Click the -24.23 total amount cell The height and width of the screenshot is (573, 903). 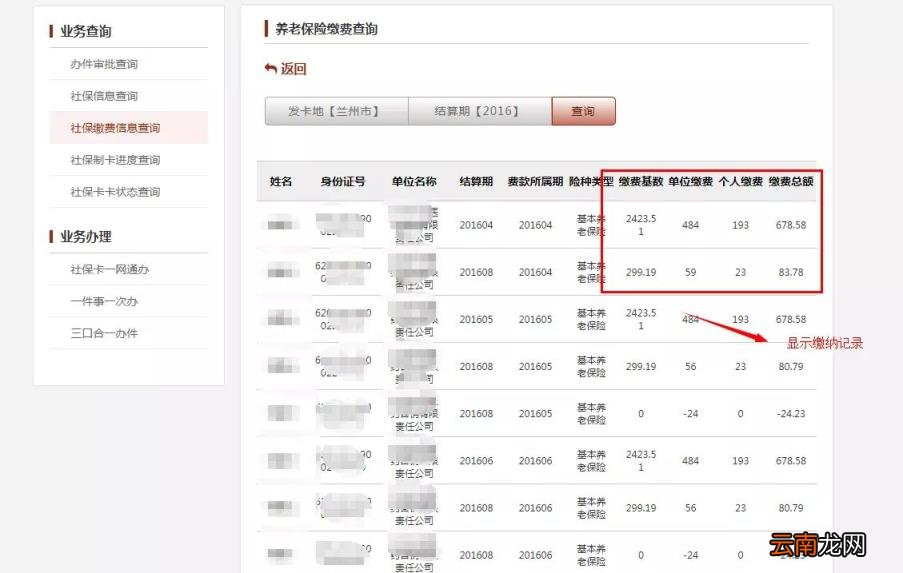coord(791,413)
